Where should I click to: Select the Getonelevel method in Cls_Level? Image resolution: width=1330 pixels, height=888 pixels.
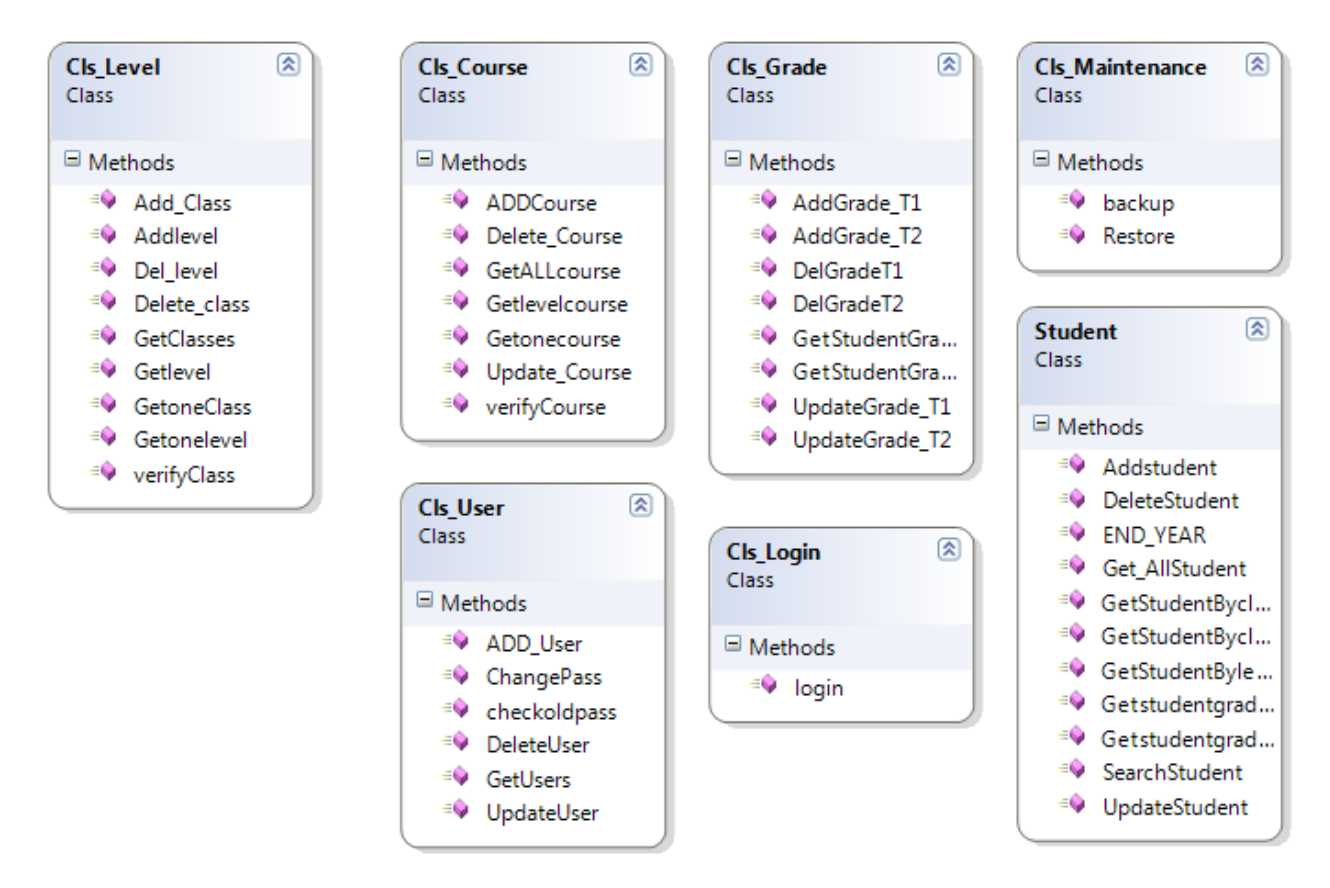tap(191, 440)
